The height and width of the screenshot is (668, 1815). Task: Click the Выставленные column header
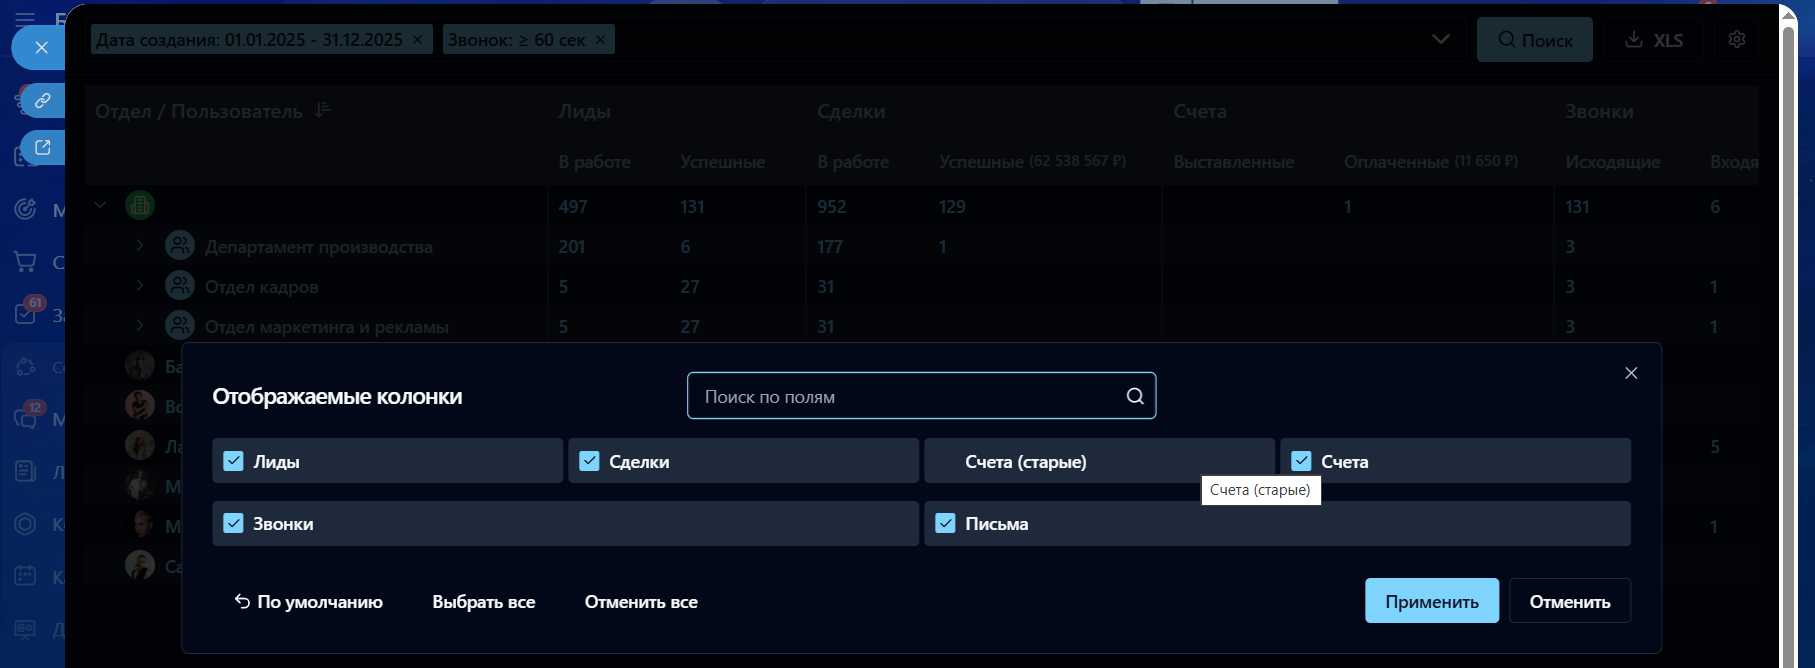pos(1234,161)
